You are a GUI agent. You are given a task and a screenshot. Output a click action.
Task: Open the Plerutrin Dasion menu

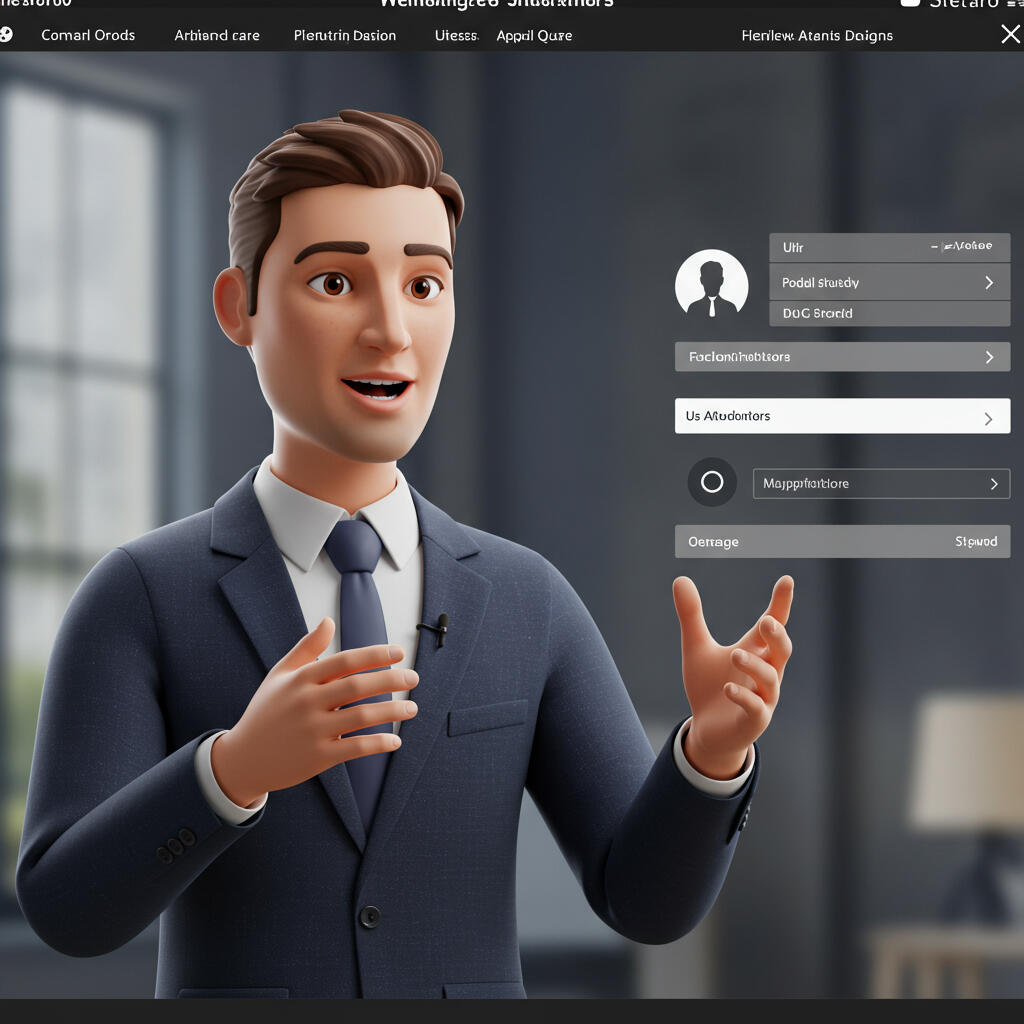tap(345, 35)
